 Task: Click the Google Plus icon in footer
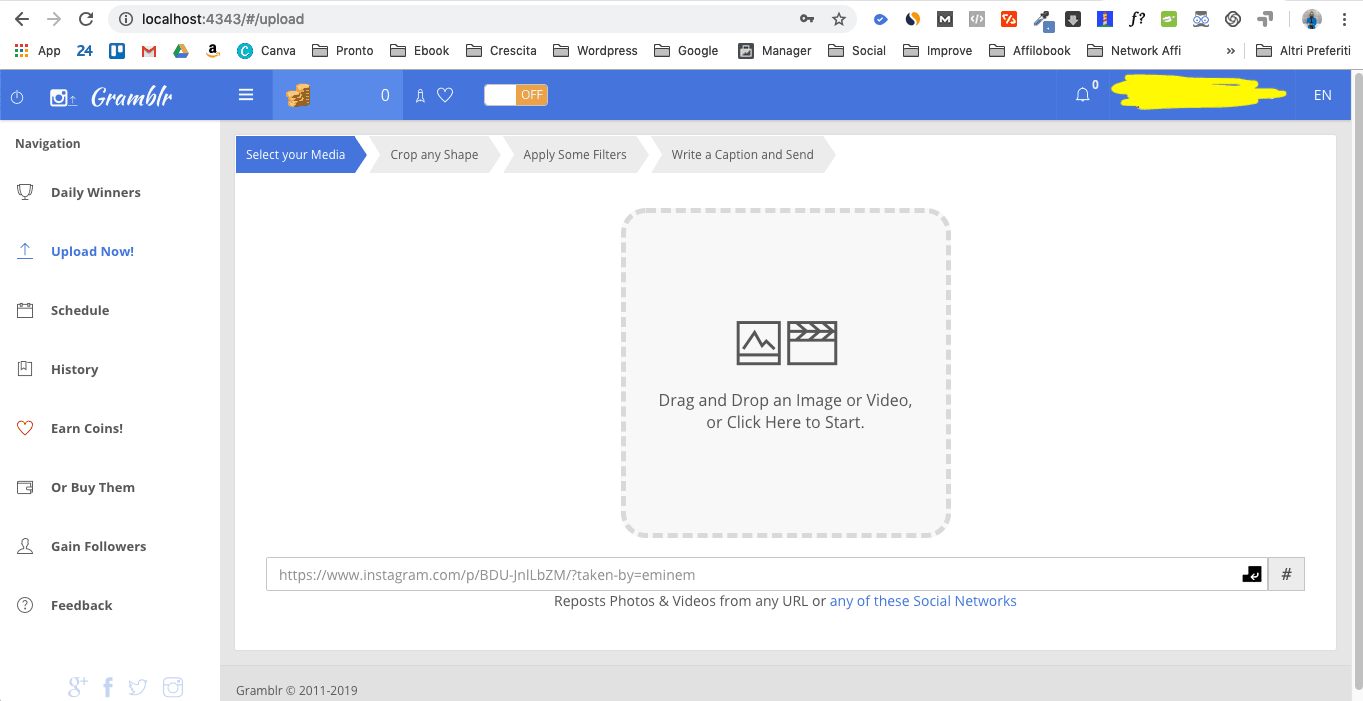78,687
